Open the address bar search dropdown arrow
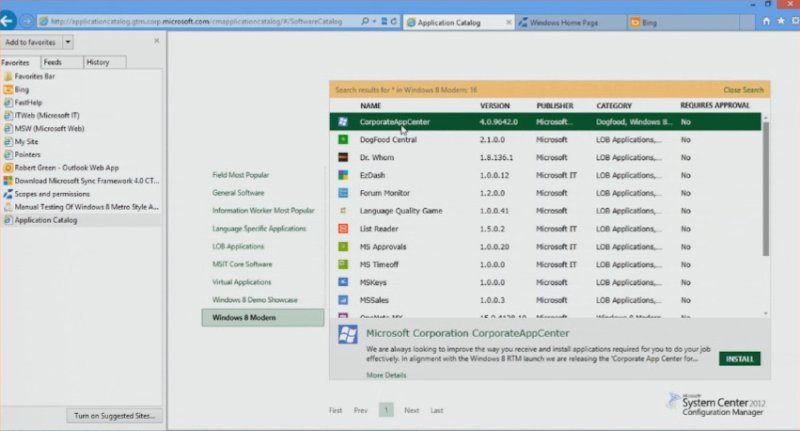This screenshot has height=431, width=800. tap(374, 21)
